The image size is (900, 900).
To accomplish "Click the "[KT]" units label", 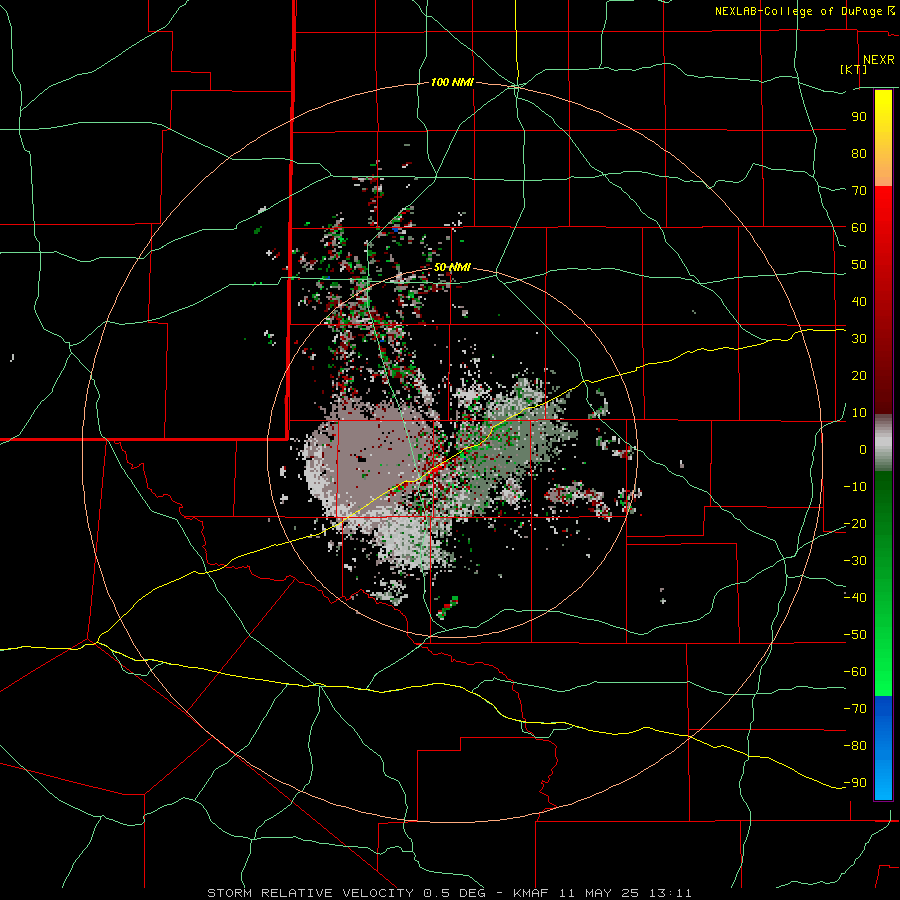I will click(x=853, y=69).
